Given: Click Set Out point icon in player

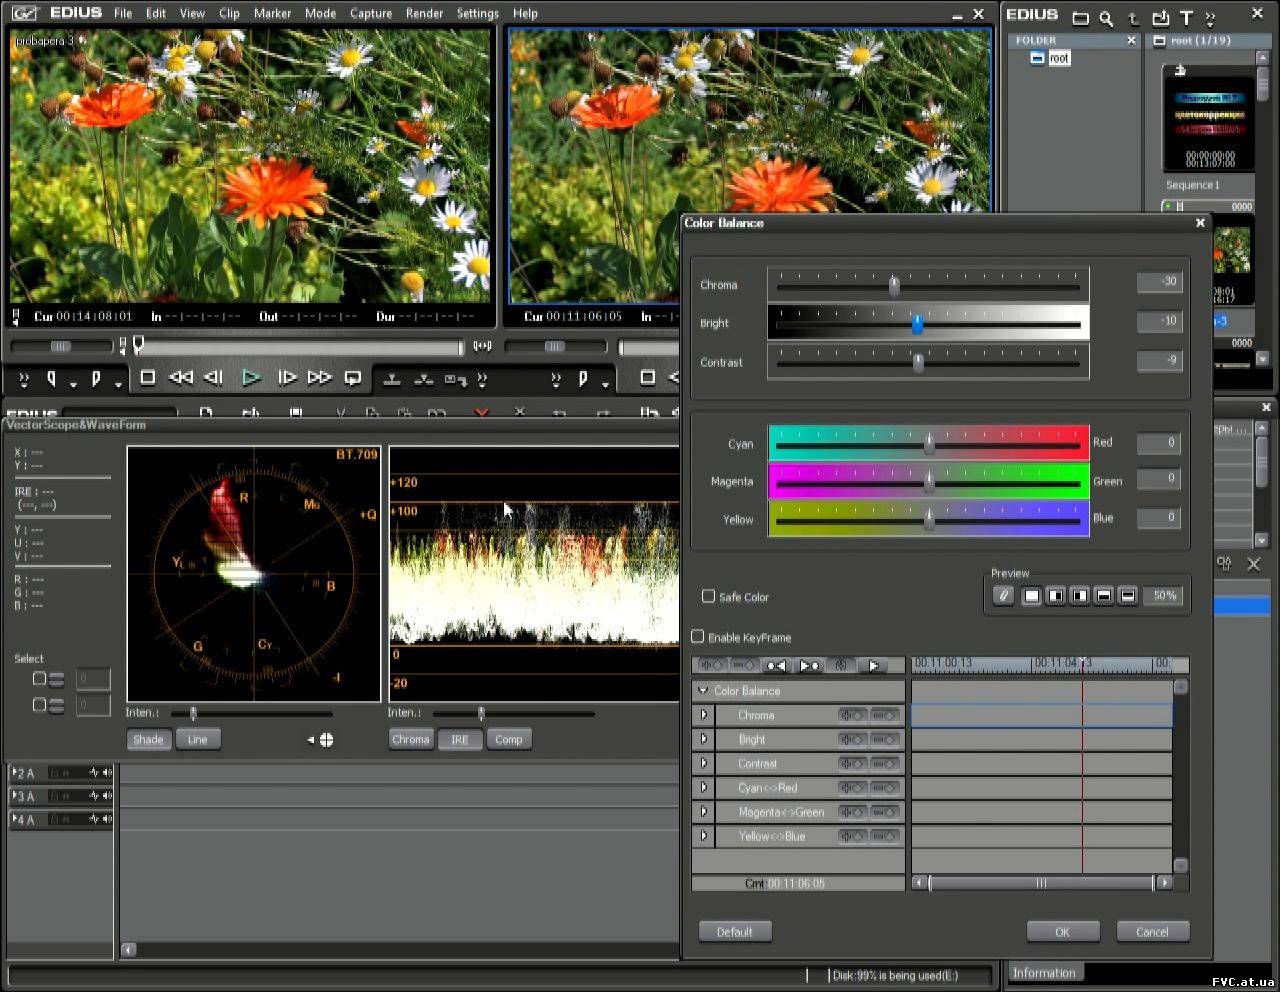Looking at the screenshot, I should click(x=96, y=379).
